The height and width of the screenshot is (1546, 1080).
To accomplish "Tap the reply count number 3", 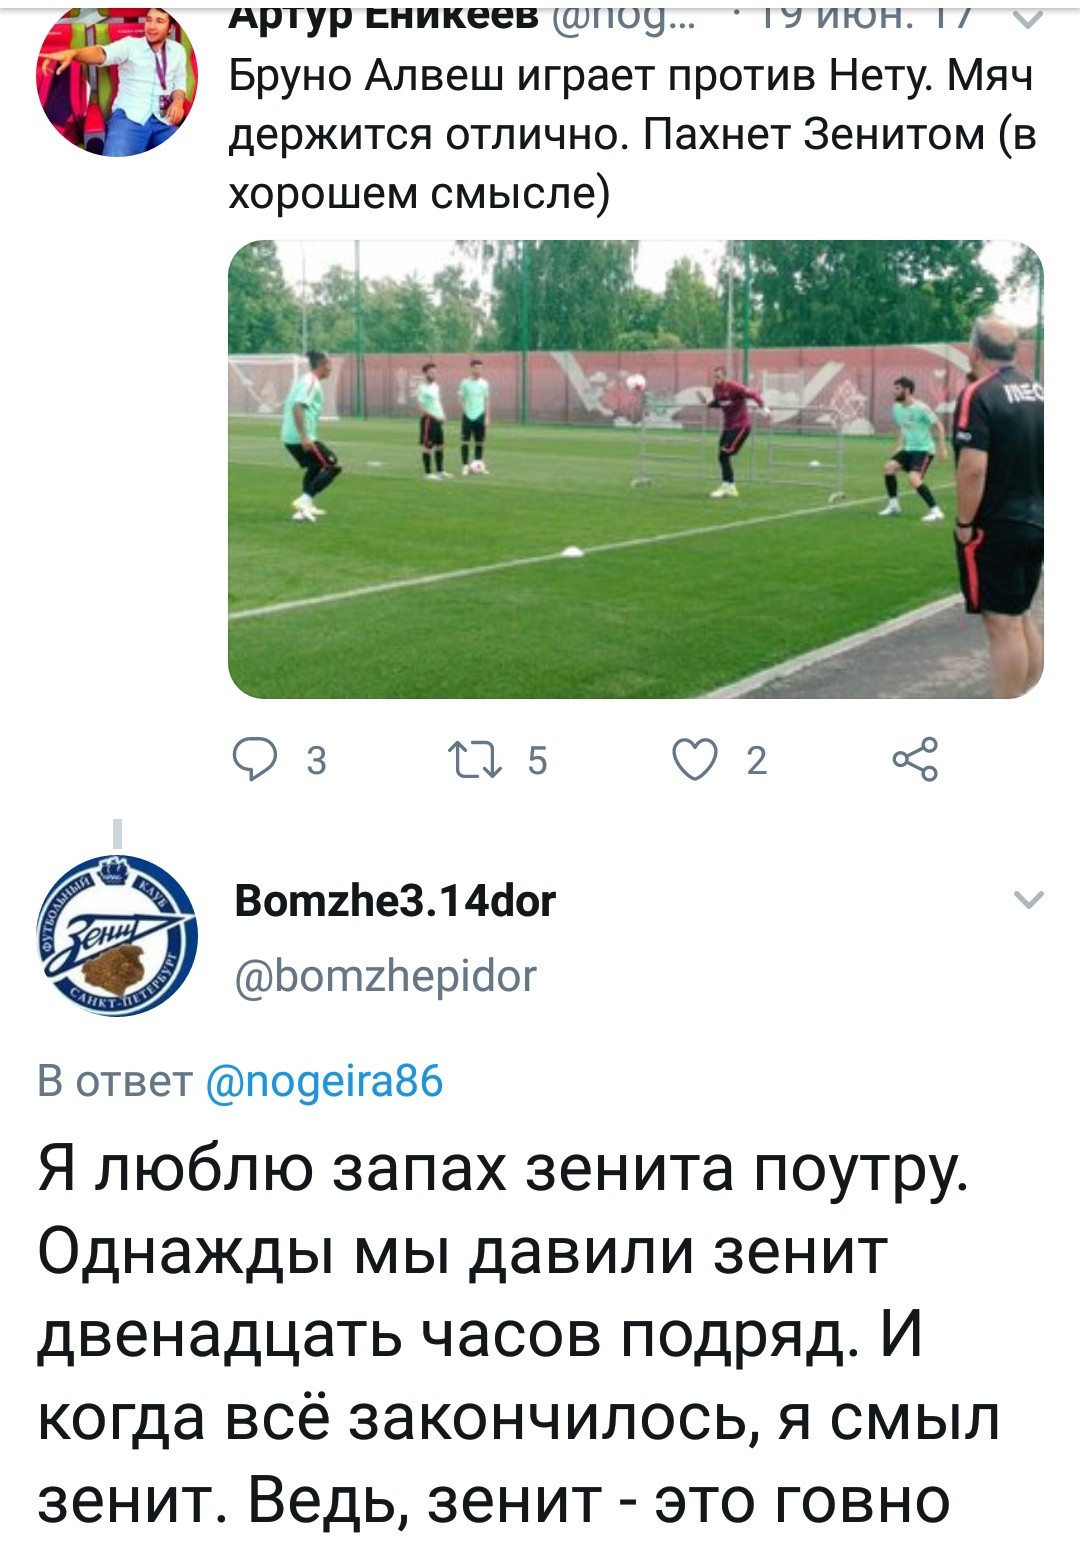I will 316,761.
